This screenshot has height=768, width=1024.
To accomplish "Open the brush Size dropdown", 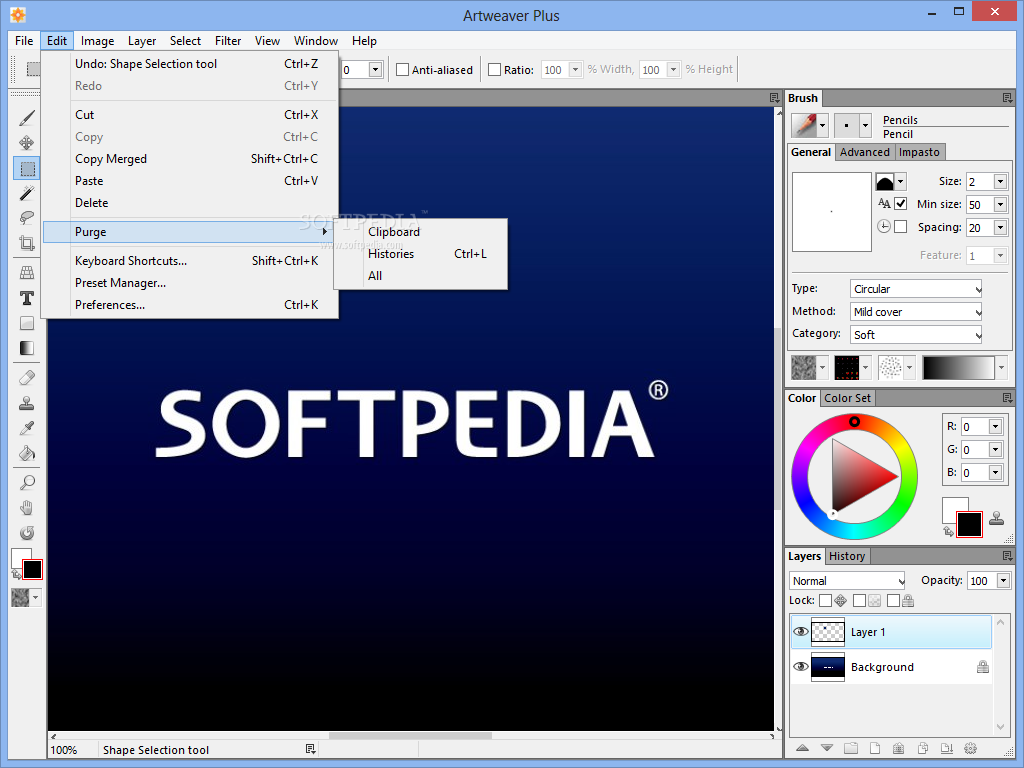I will point(1000,181).
